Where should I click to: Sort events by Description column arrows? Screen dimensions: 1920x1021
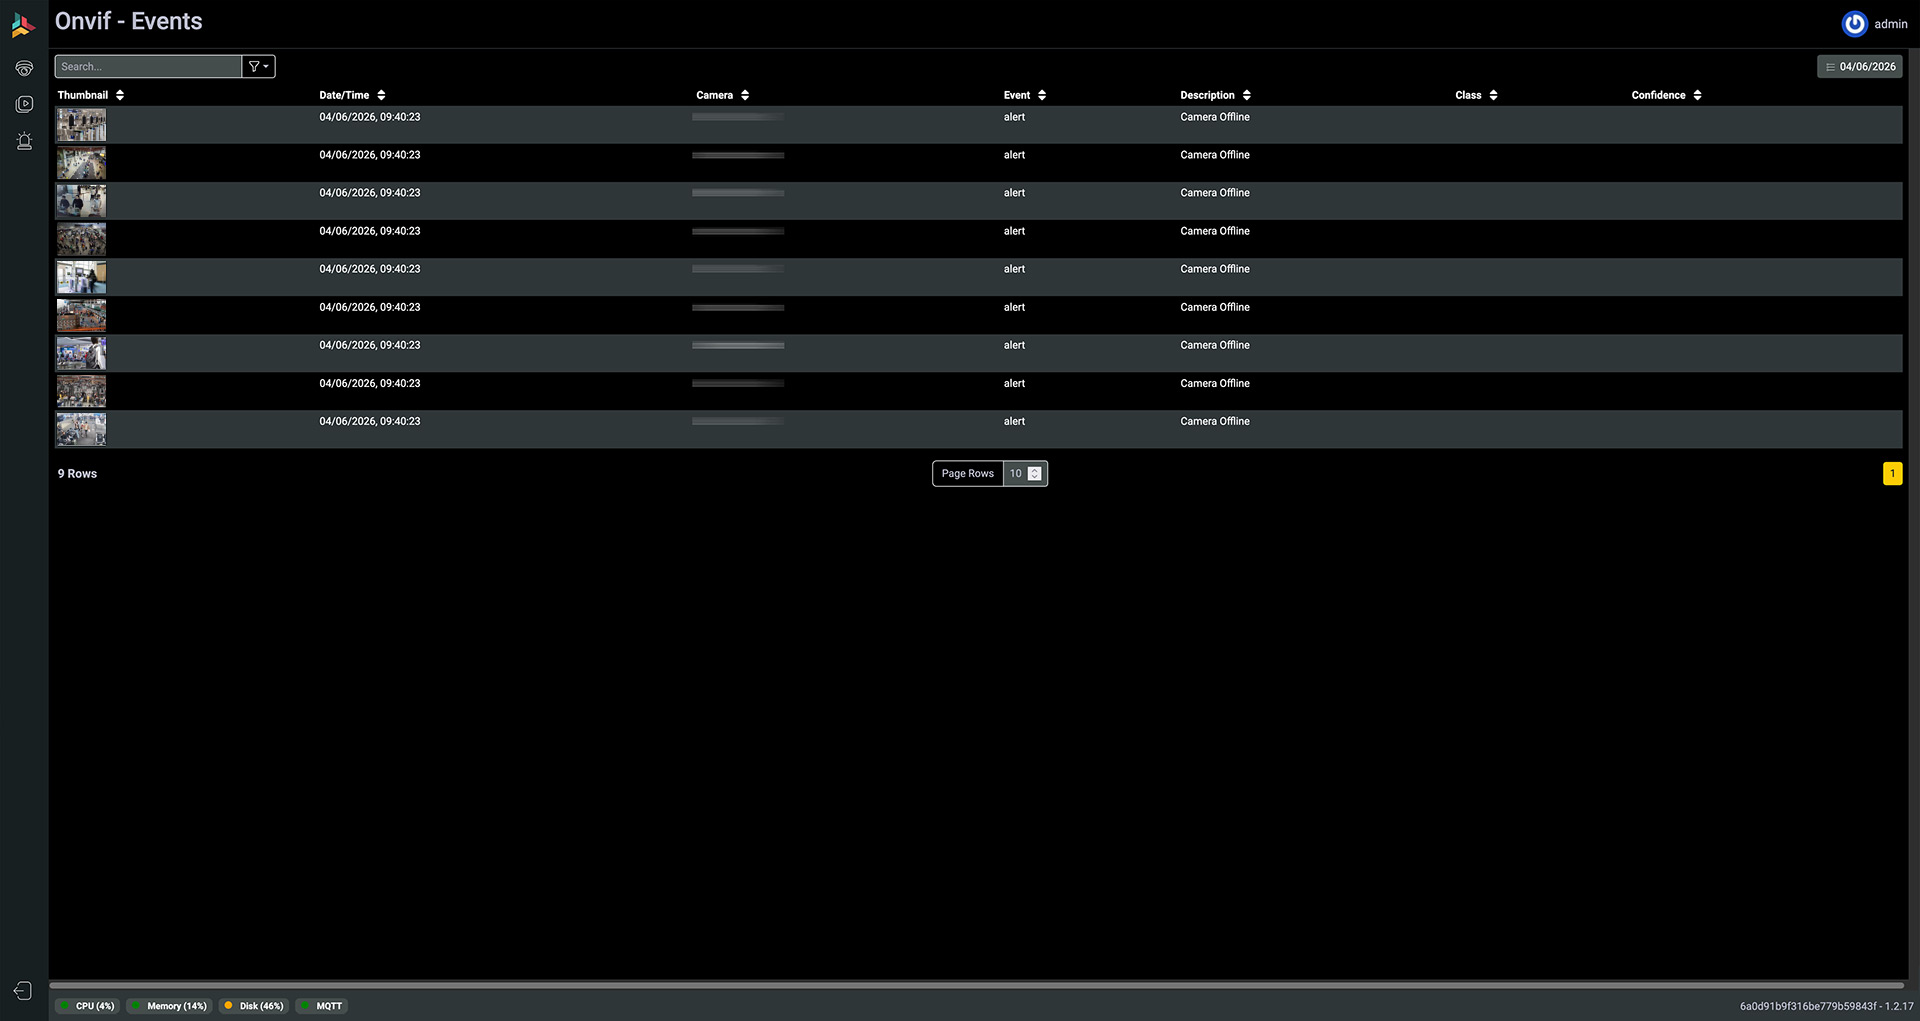[x=1247, y=95]
